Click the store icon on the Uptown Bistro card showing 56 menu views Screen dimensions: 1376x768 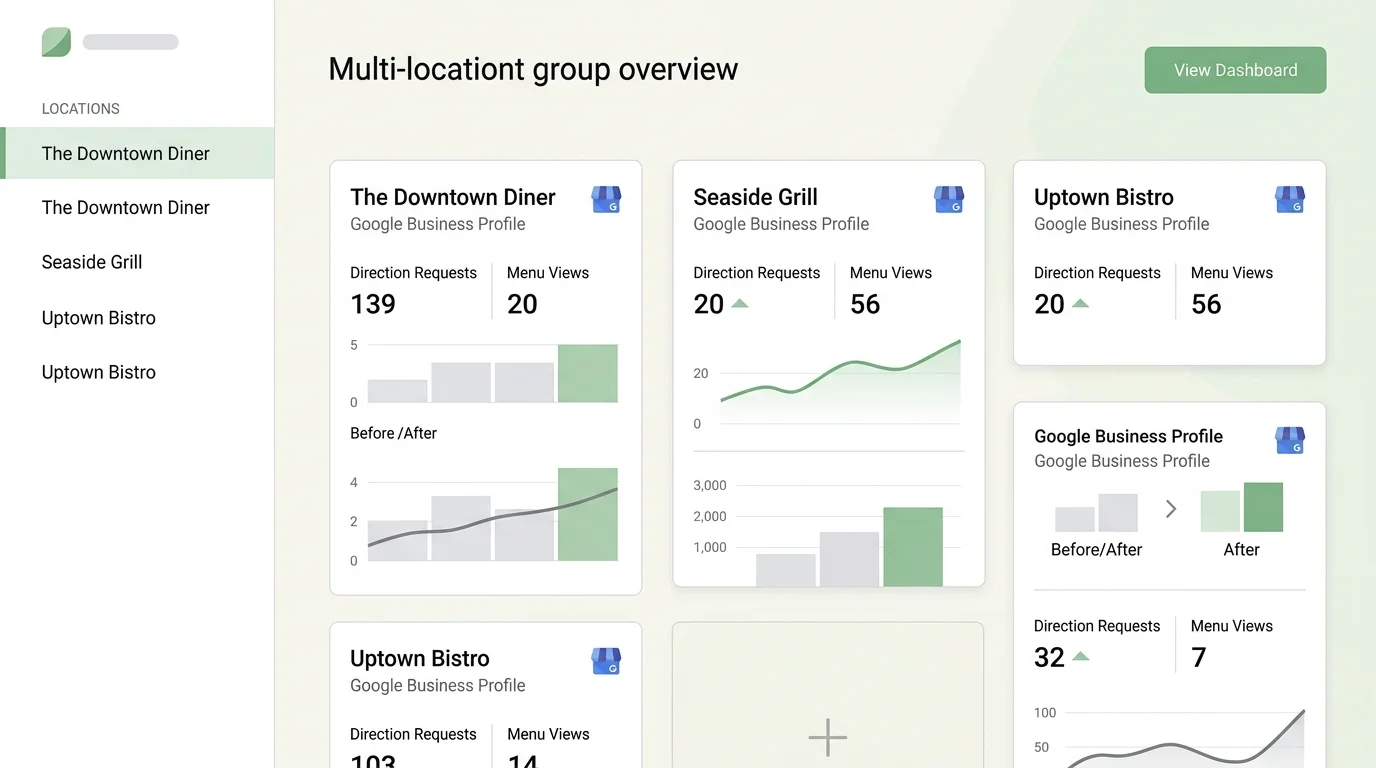coord(1290,199)
